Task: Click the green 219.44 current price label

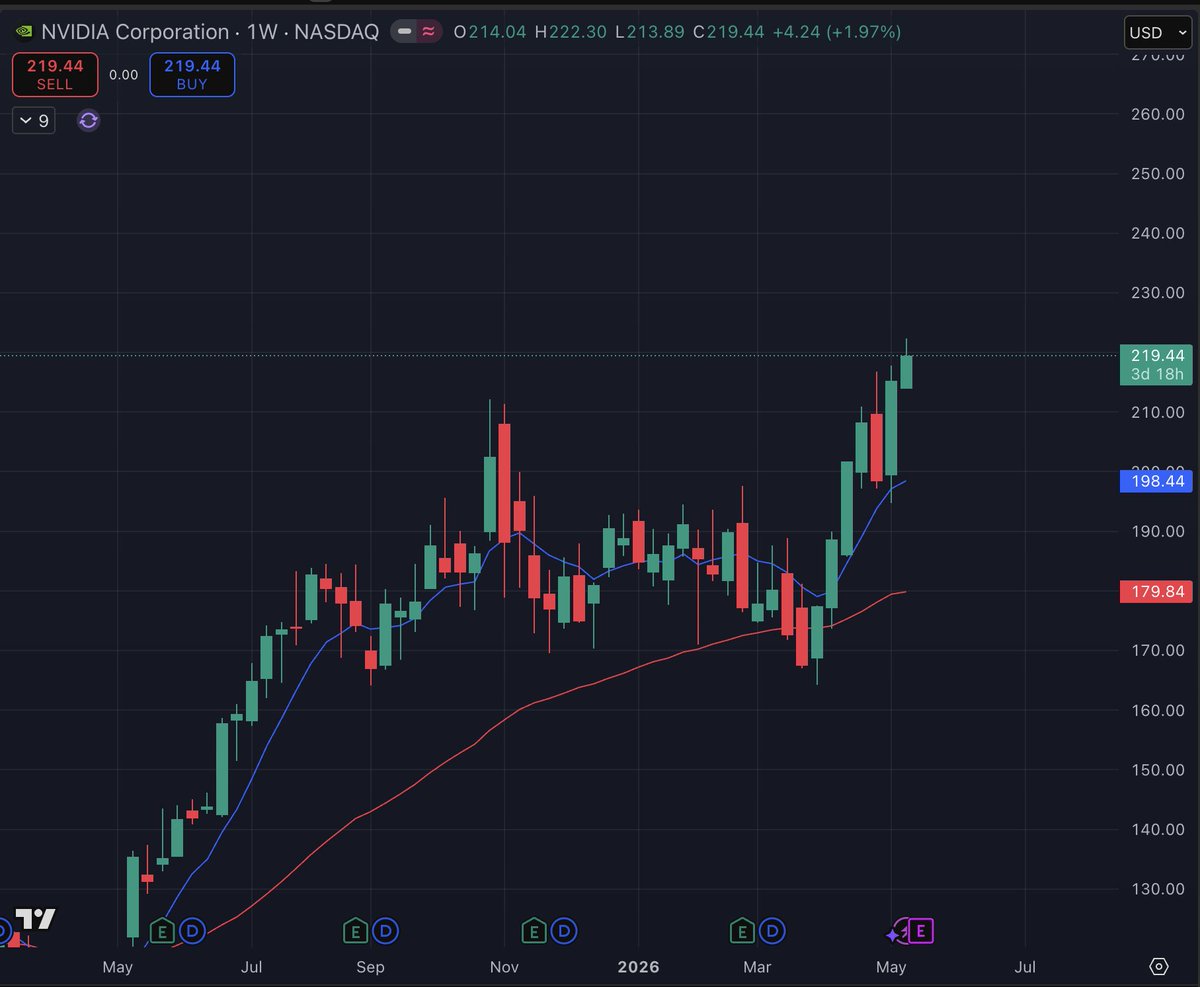Action: (1158, 355)
